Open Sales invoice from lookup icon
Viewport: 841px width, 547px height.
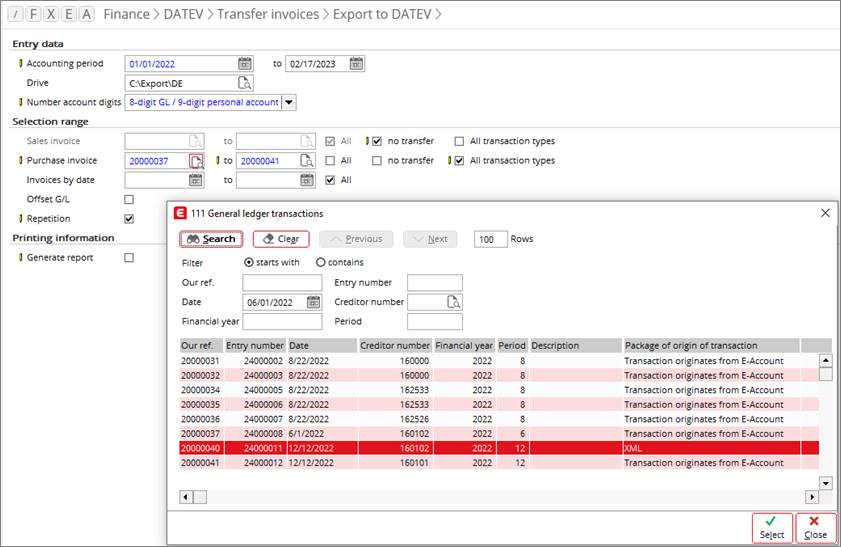click(196, 141)
